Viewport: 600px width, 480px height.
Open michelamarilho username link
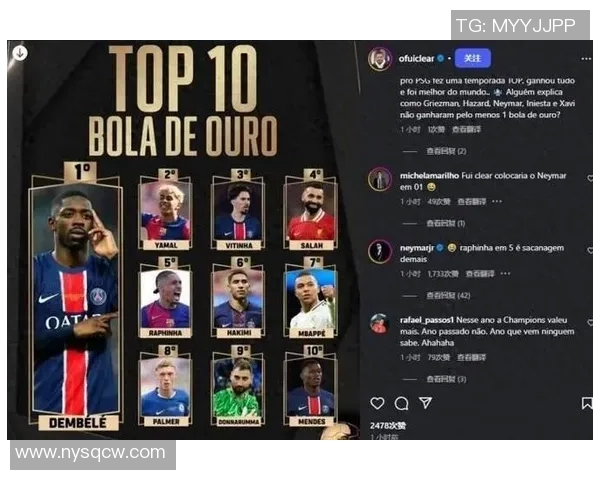(429, 176)
